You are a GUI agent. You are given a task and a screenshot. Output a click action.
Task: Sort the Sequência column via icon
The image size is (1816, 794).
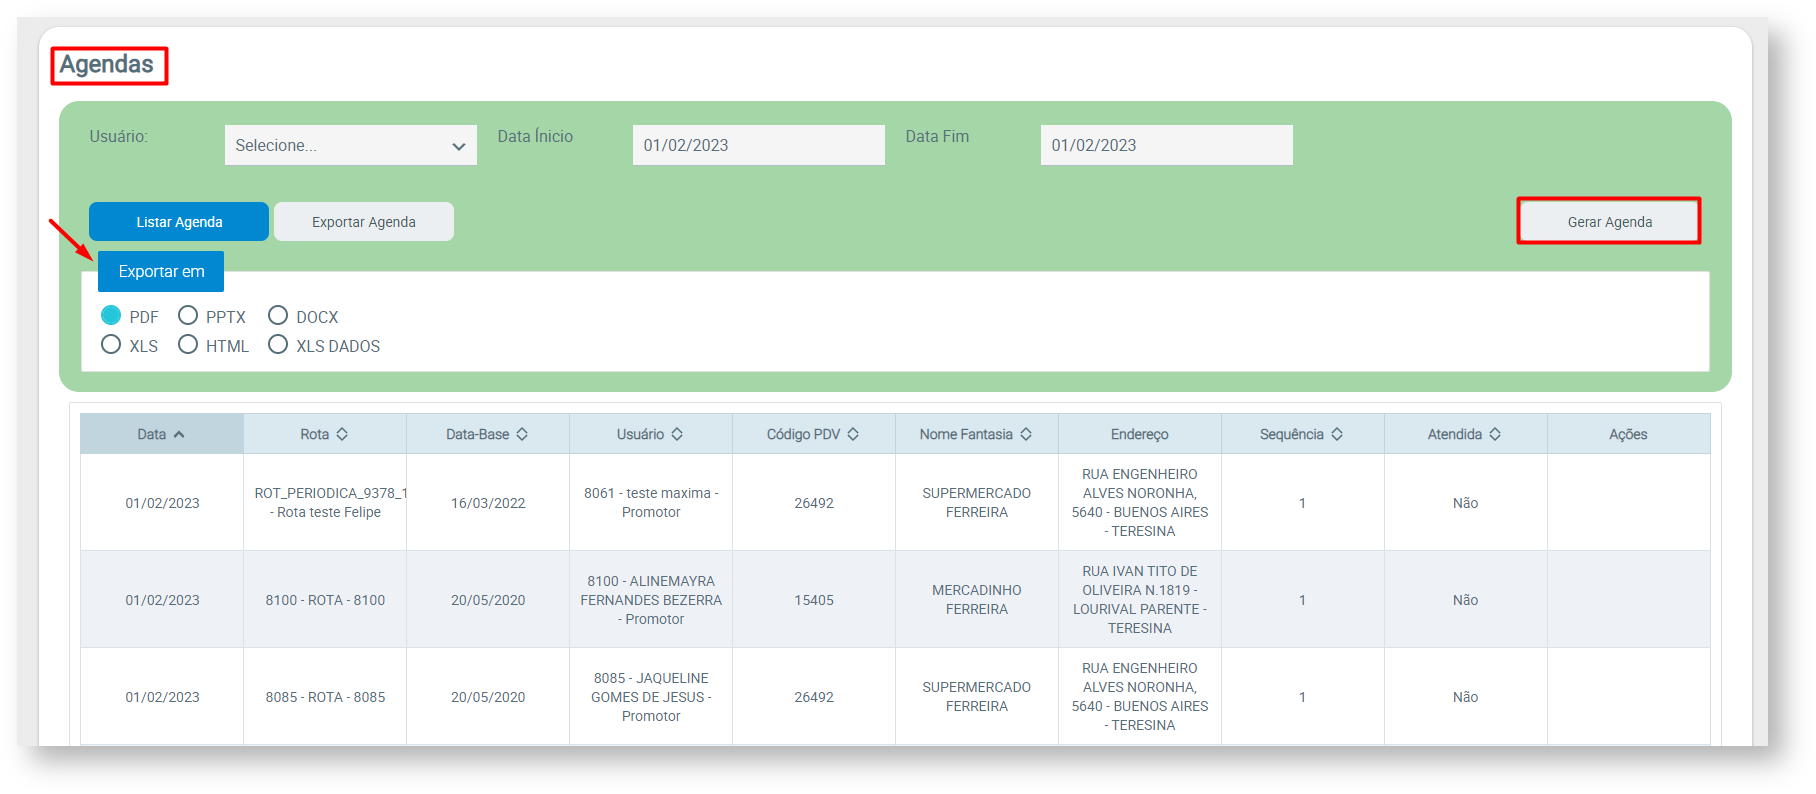click(1337, 435)
